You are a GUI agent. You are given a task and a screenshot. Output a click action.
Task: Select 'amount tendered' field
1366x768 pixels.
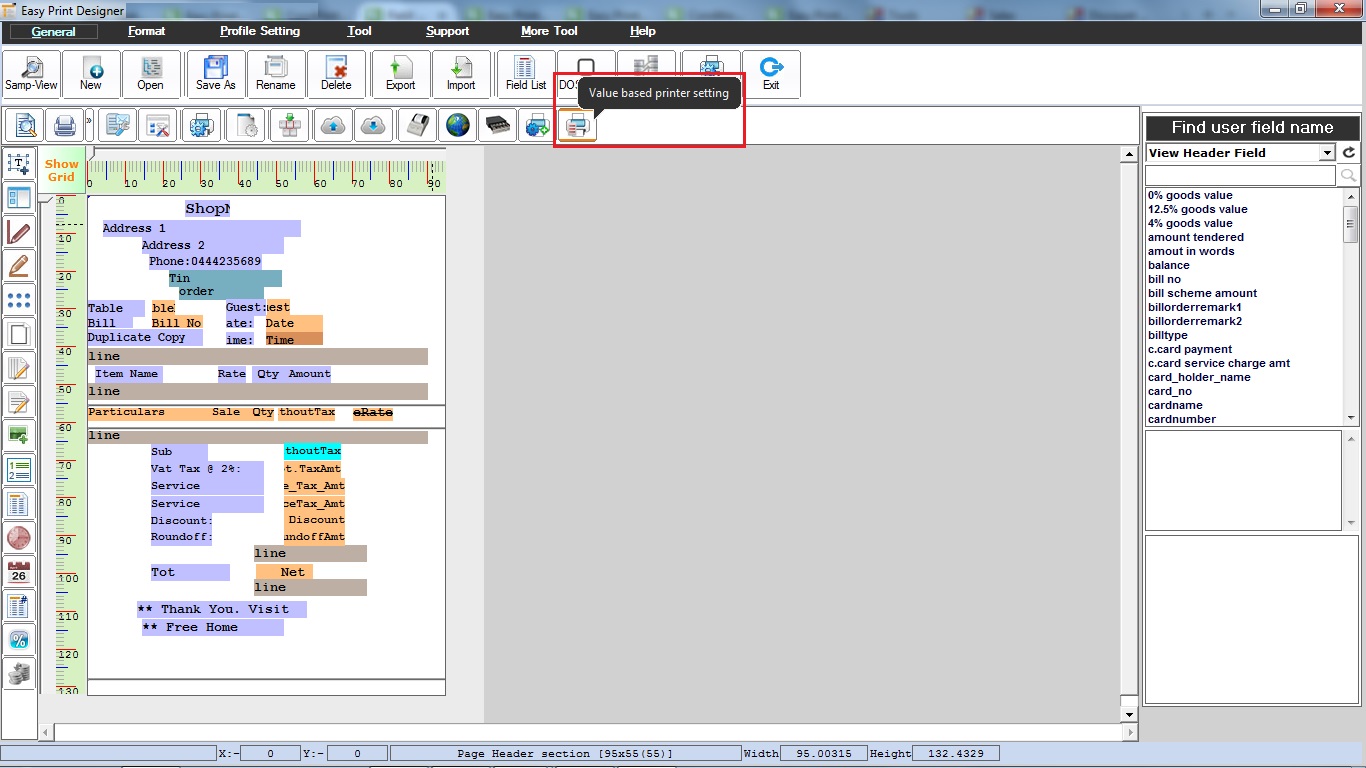click(1196, 237)
